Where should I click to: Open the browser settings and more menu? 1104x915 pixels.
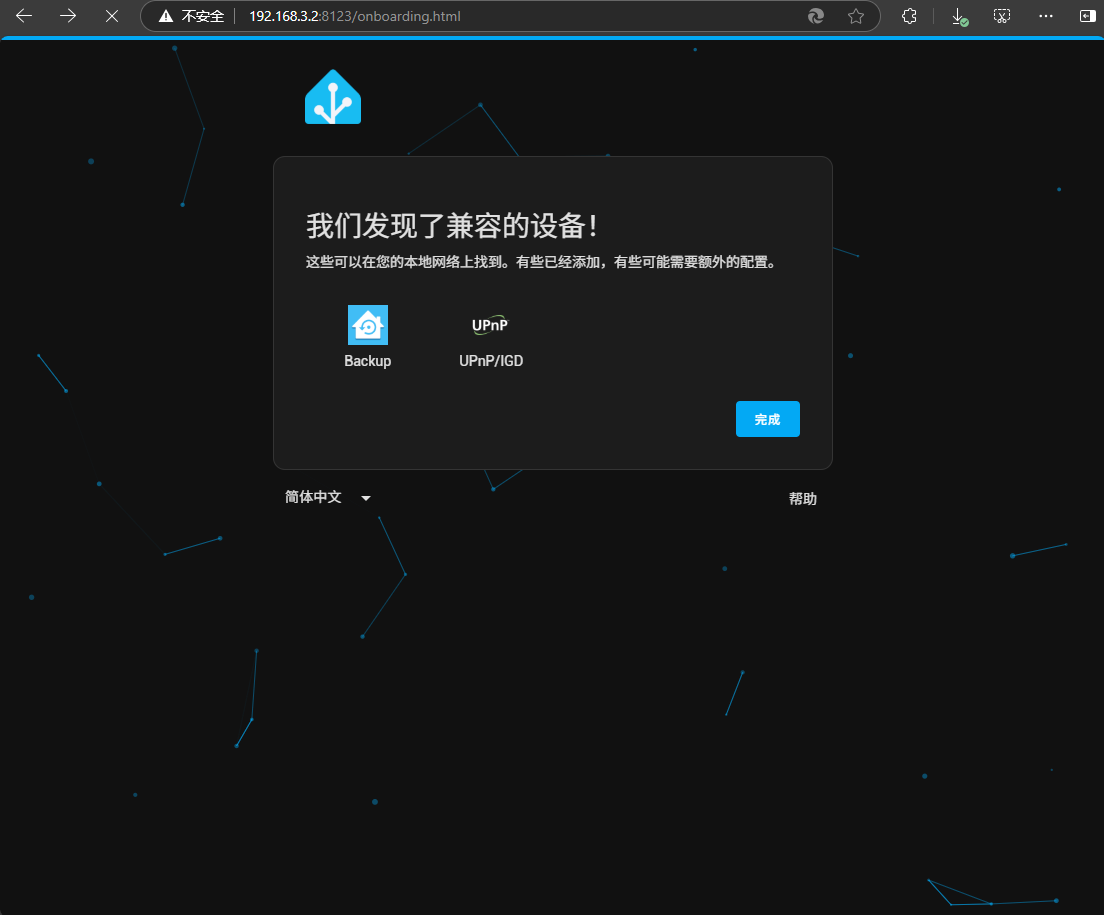pos(1046,16)
